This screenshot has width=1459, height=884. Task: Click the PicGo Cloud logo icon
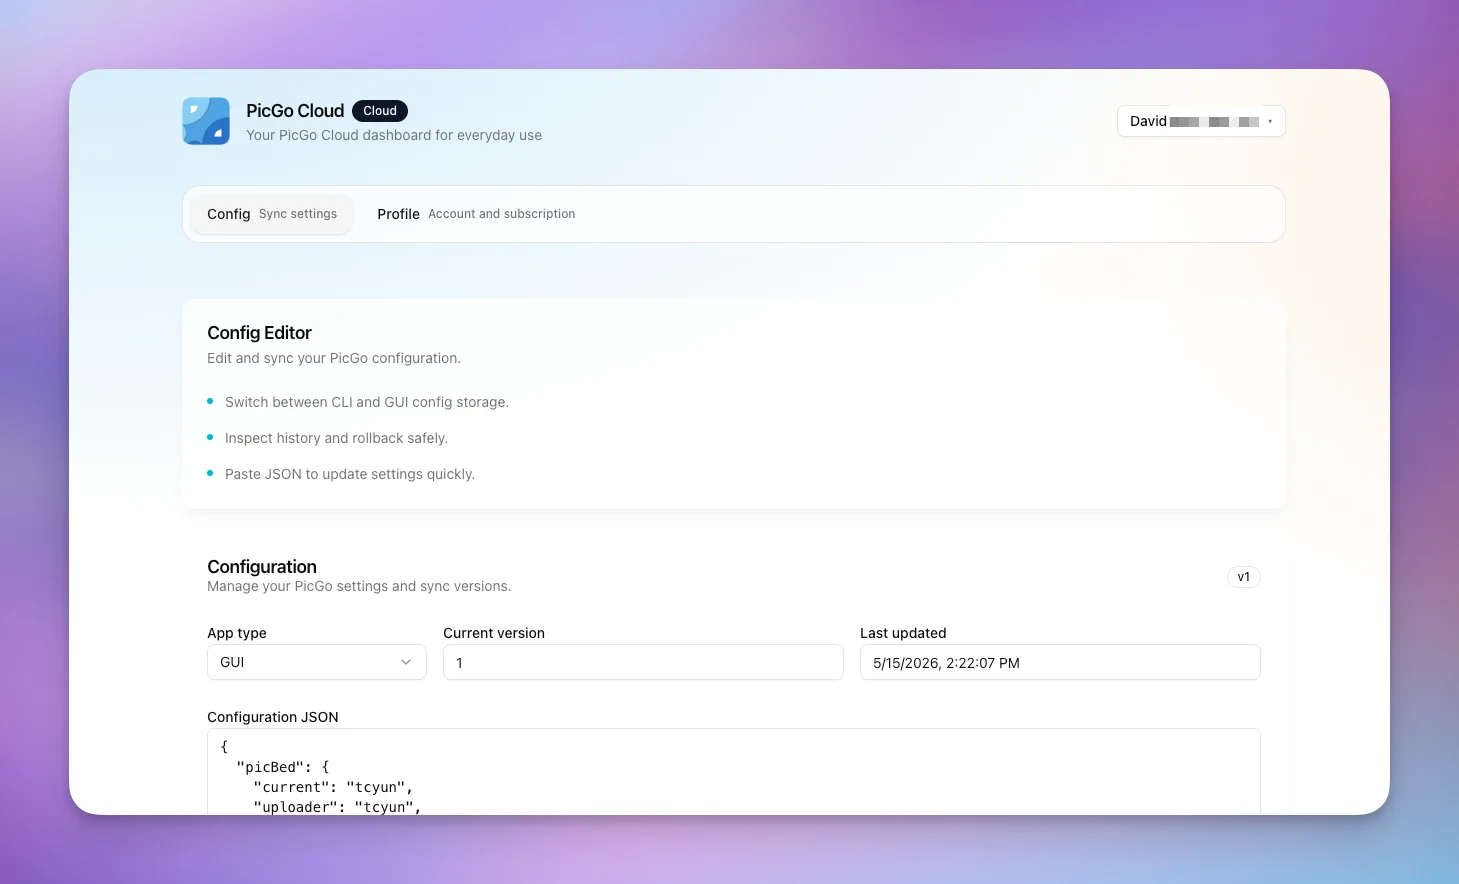[206, 121]
